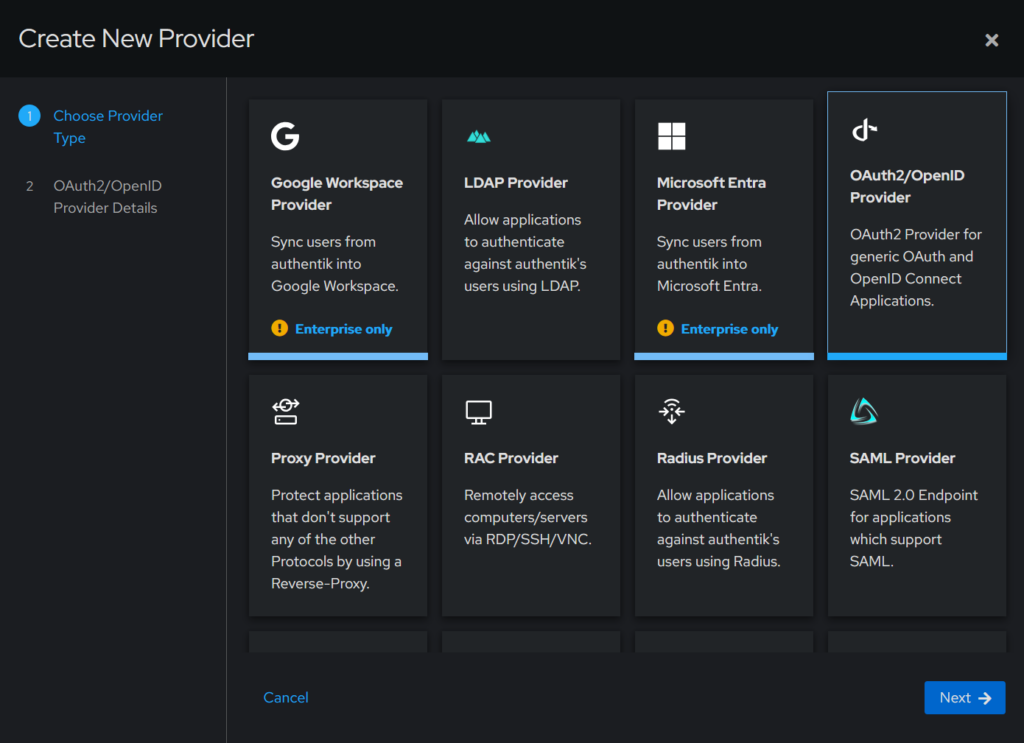Viewport: 1024px width, 743px height.
Task: Click Enterprise only label on Microsoft Entra card
Action: [729, 329]
